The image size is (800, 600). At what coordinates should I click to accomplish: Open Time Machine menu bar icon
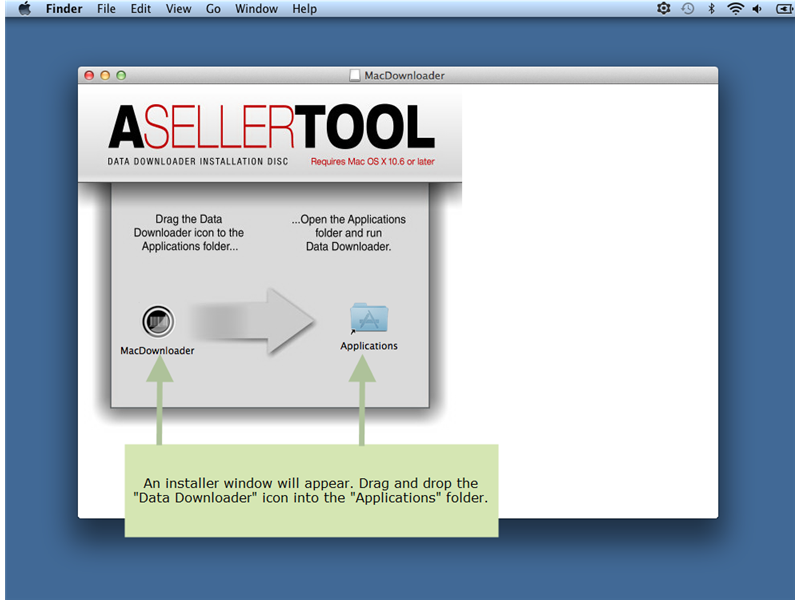[688, 8]
